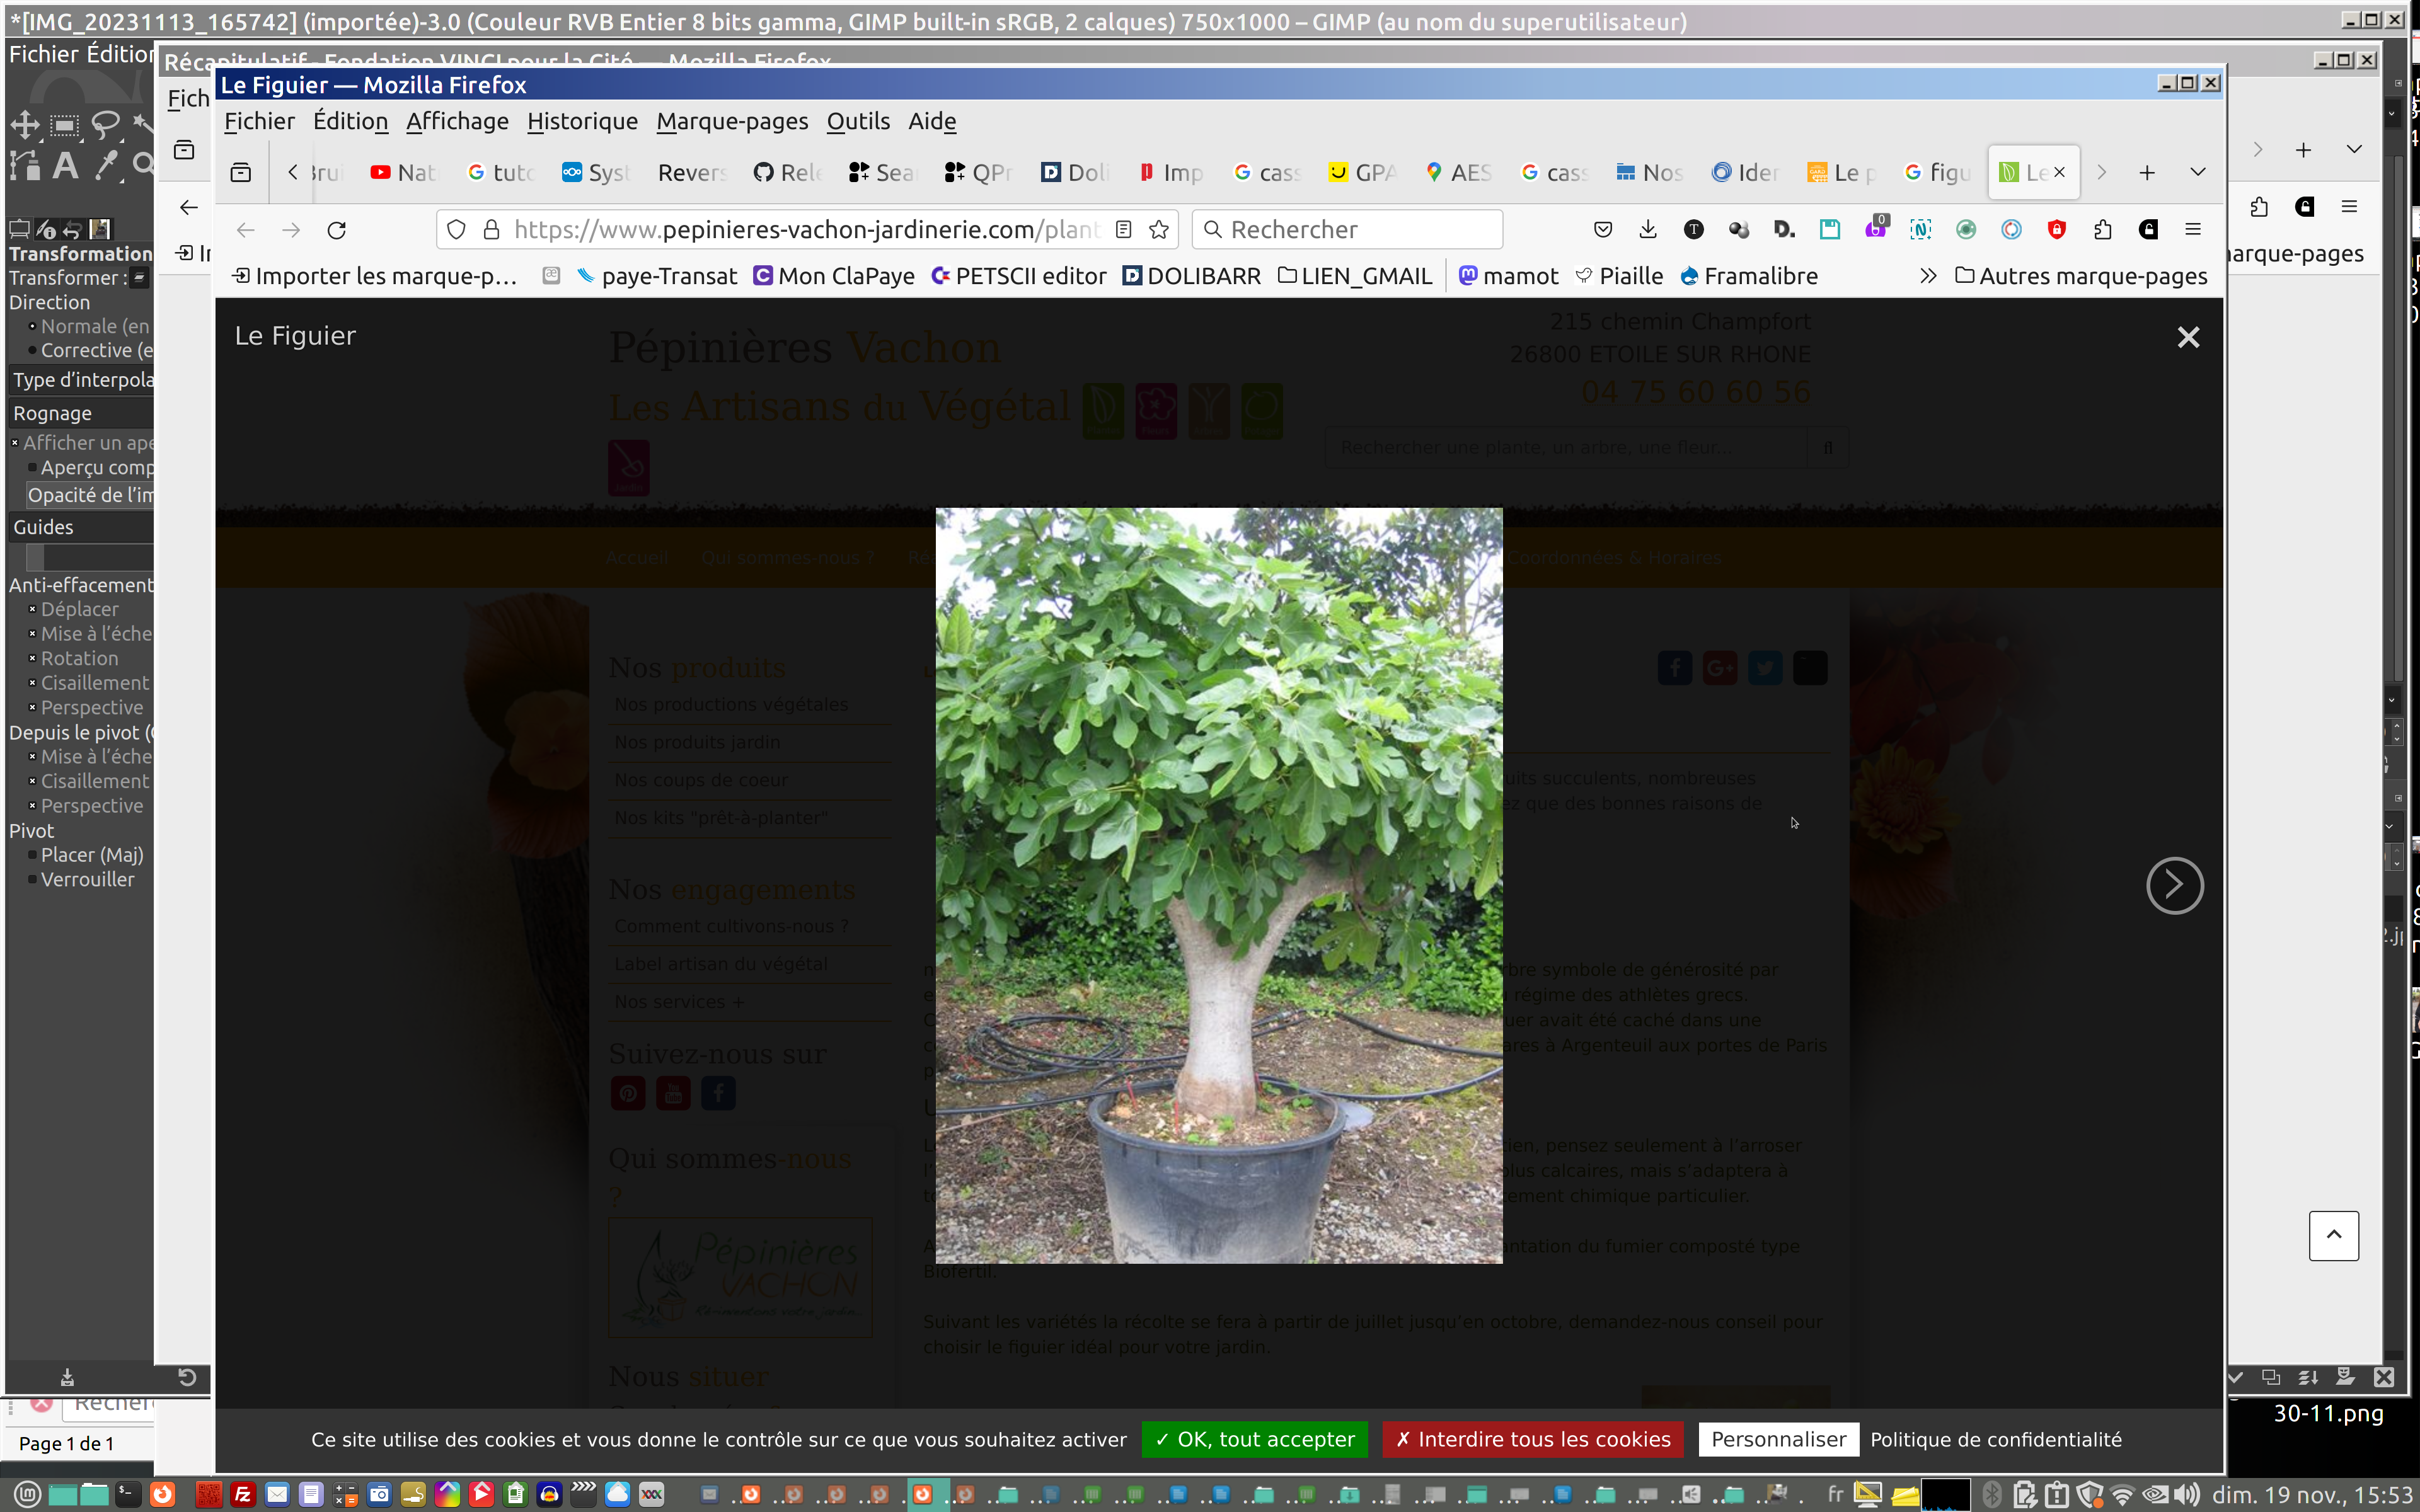Click the OK, tout accepter cookie button

[x=1254, y=1439]
